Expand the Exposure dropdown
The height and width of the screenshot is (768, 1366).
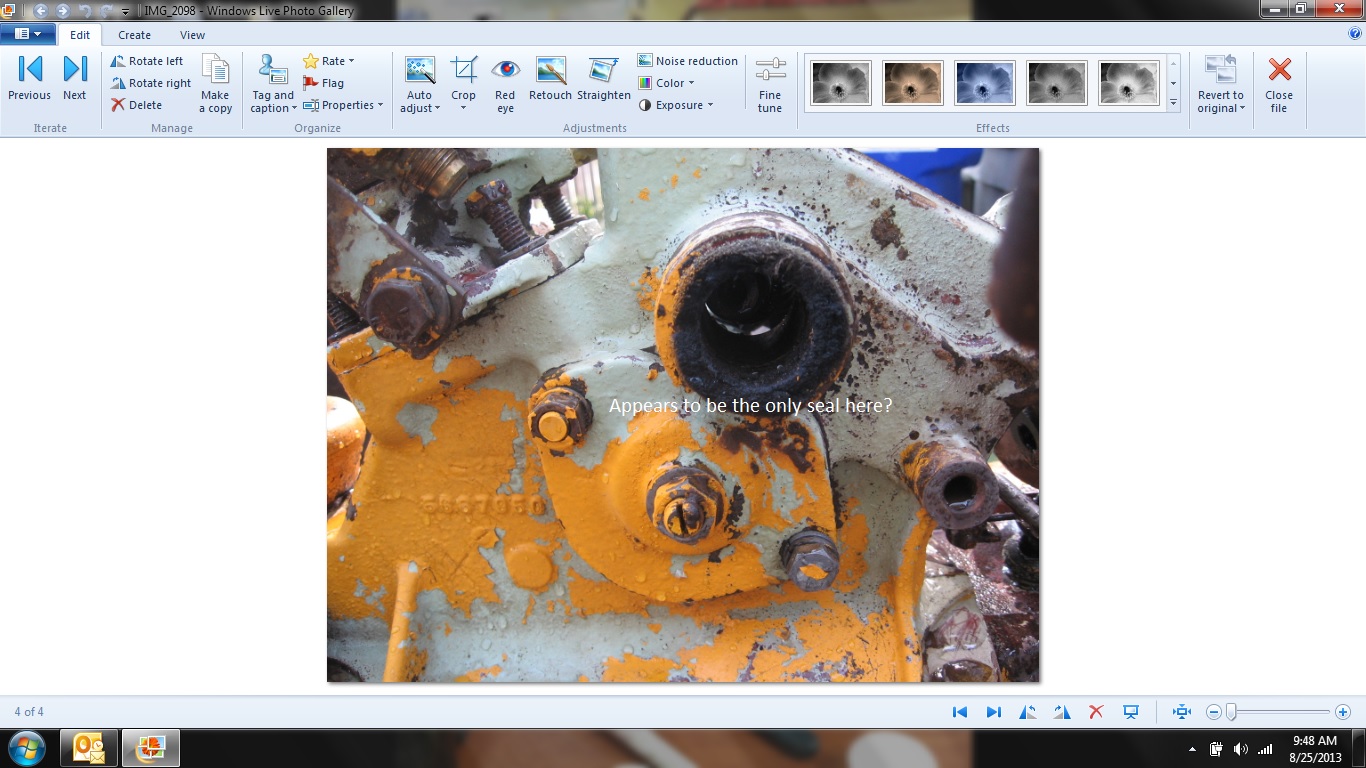click(x=676, y=105)
